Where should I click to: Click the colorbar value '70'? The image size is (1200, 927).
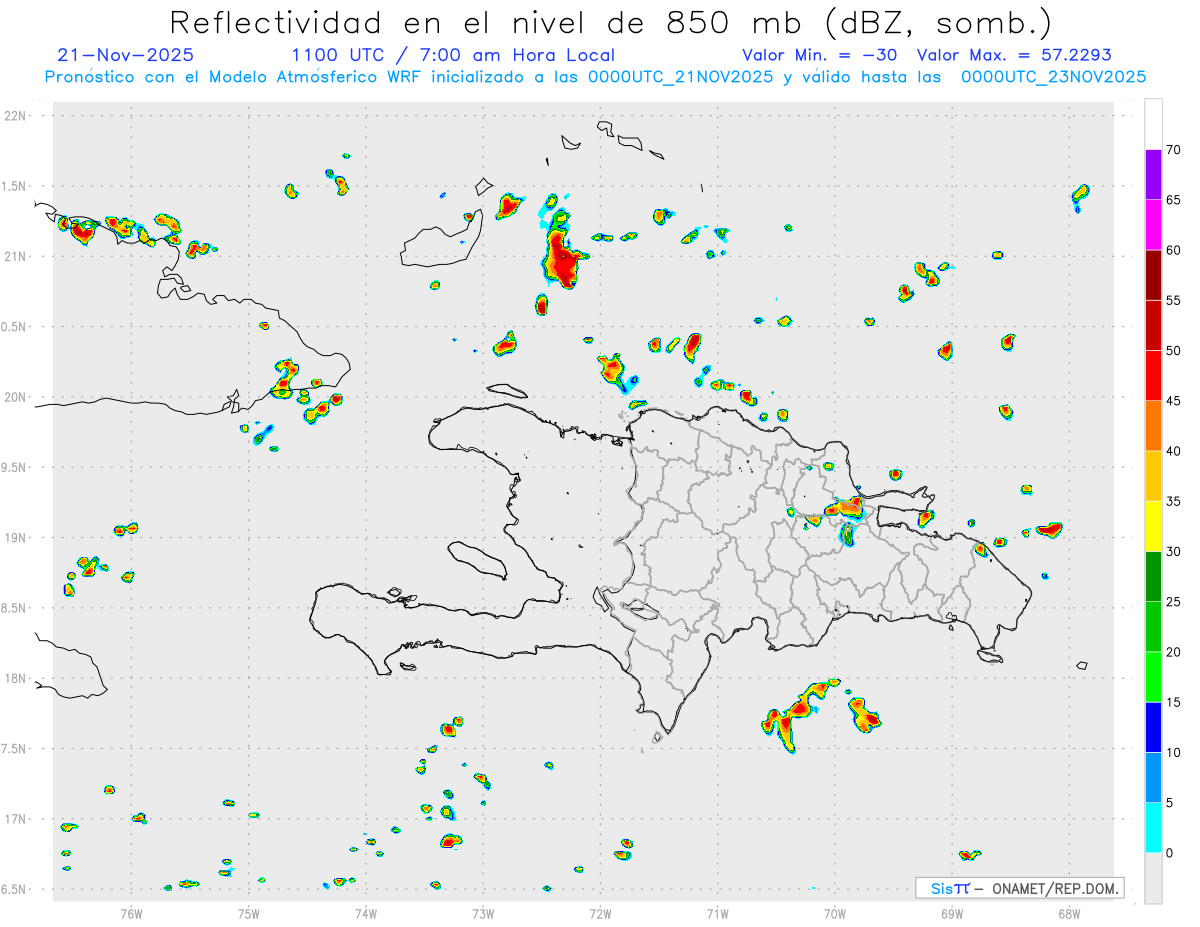tap(1173, 150)
